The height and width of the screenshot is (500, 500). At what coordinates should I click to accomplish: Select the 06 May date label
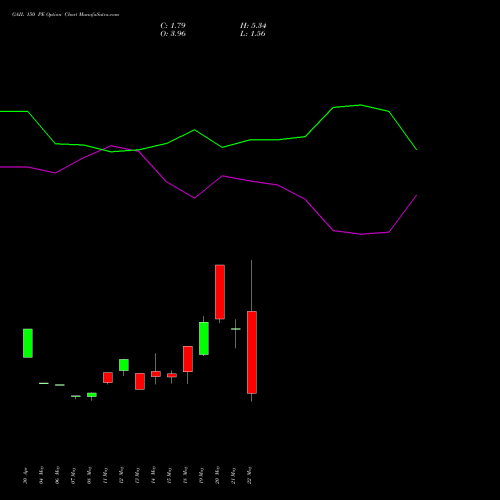(x=58, y=475)
